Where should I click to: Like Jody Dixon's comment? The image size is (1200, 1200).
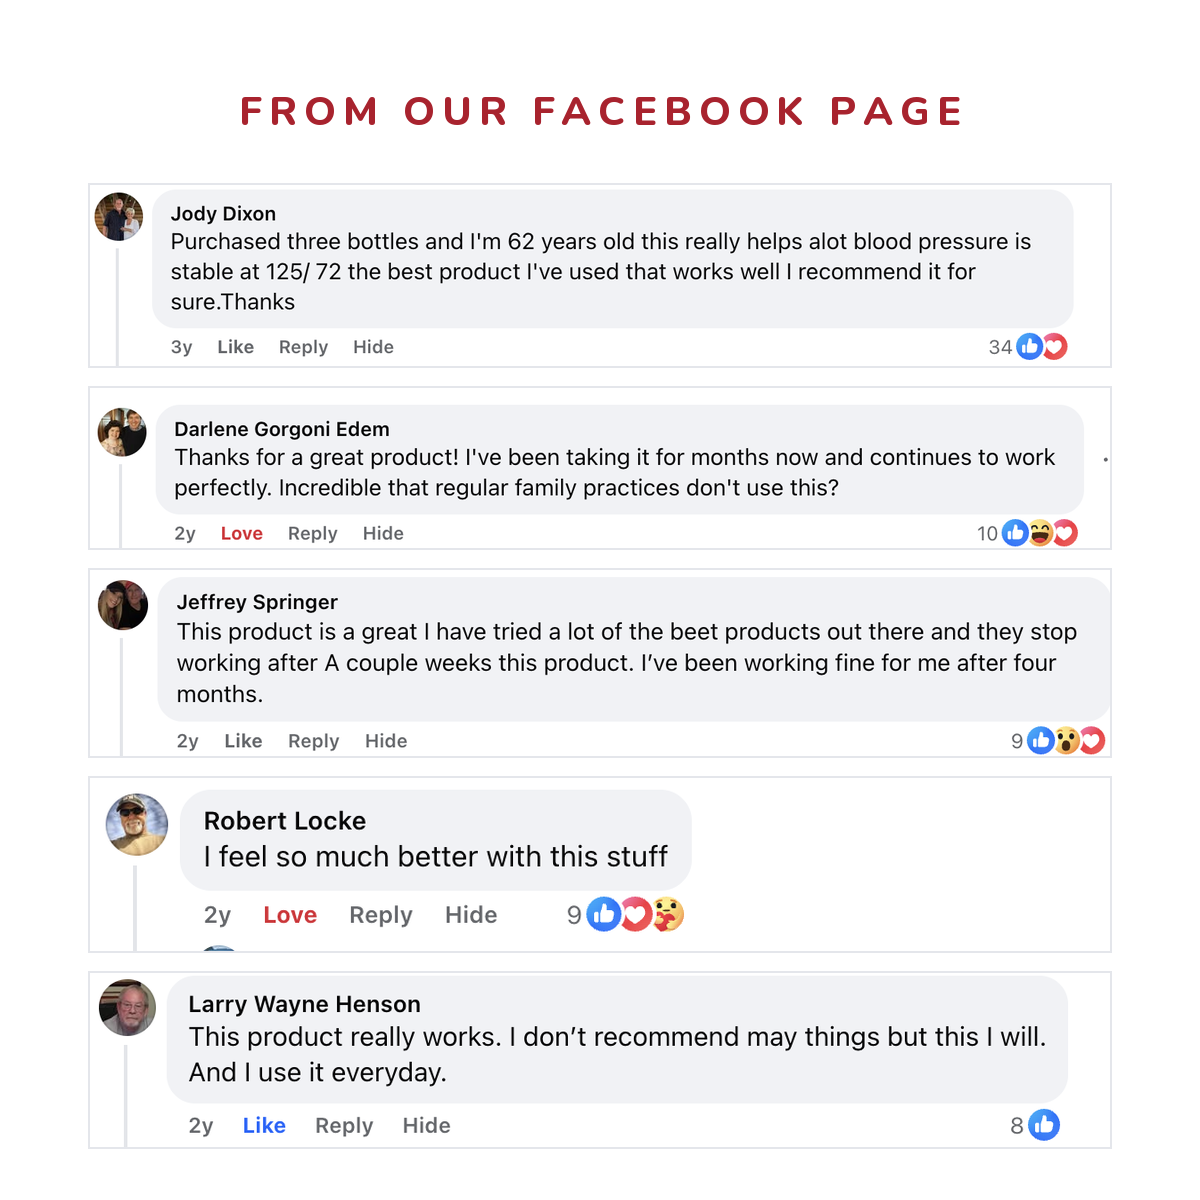(236, 347)
